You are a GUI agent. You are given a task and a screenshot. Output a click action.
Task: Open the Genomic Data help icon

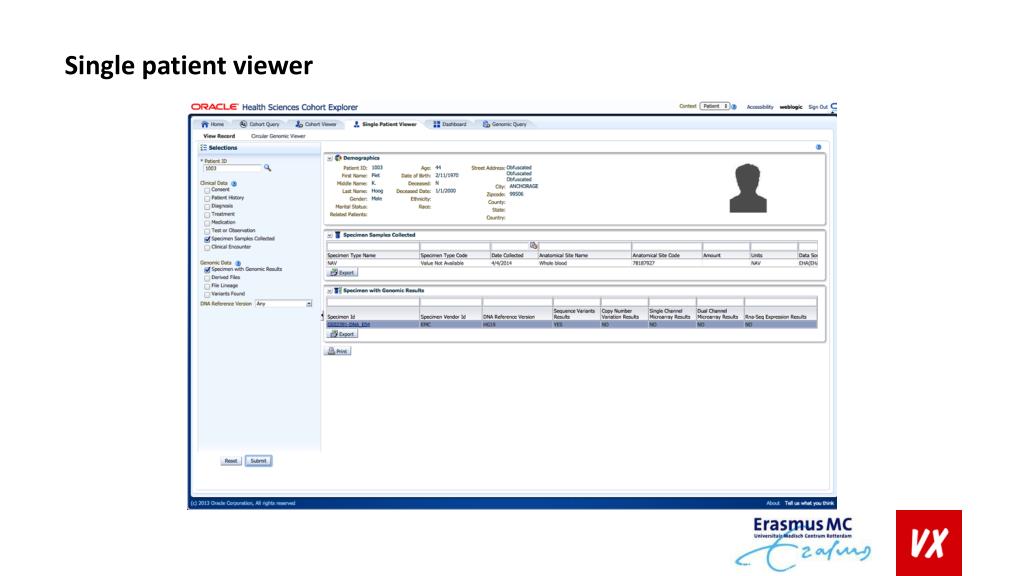pos(238,263)
